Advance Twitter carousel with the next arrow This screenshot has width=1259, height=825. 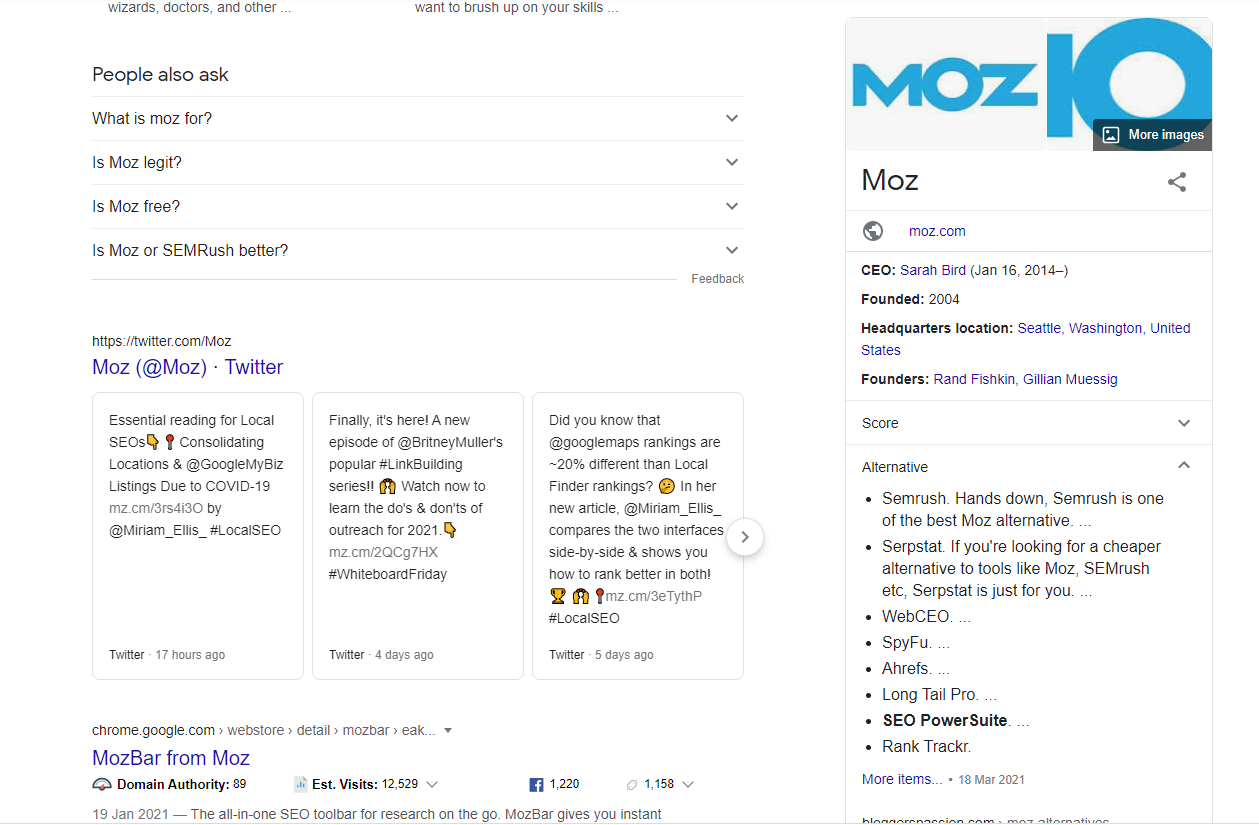[744, 537]
